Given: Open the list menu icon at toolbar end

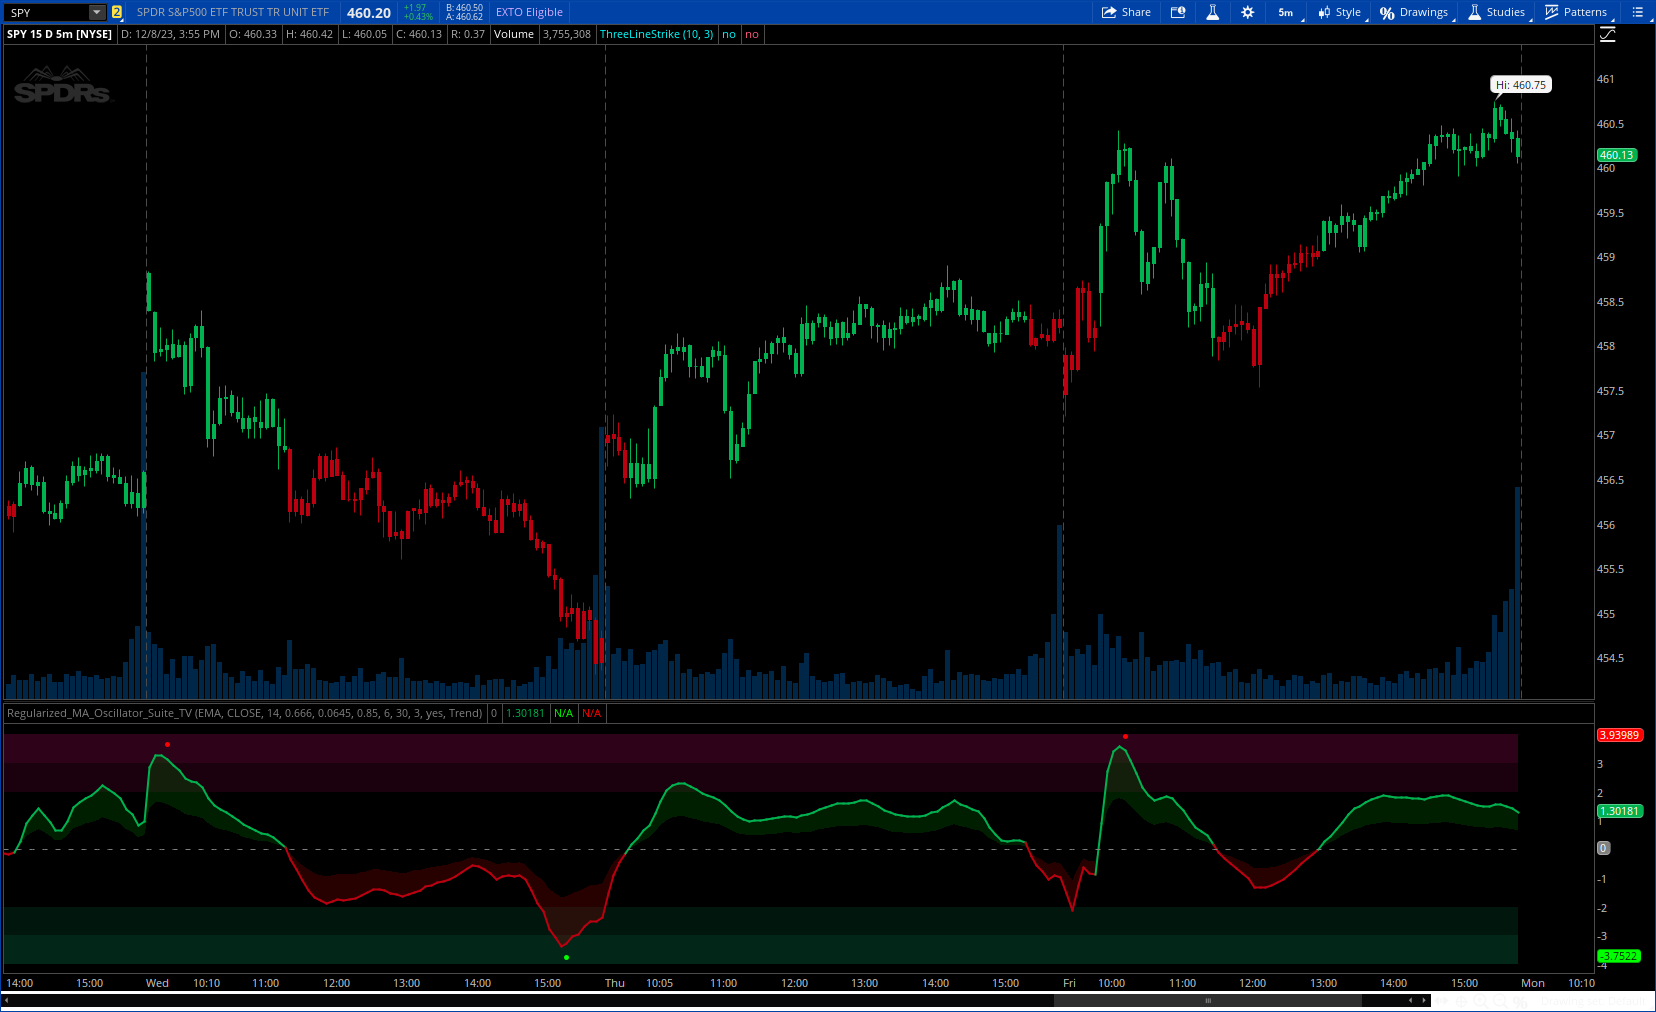Looking at the screenshot, I should [x=1637, y=12].
